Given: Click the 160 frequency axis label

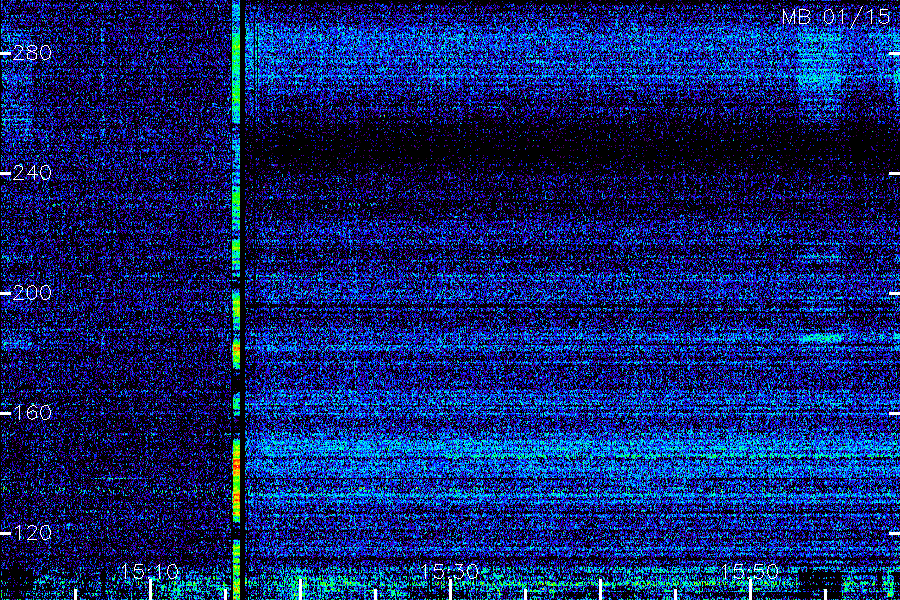Looking at the screenshot, I should 32,413.
